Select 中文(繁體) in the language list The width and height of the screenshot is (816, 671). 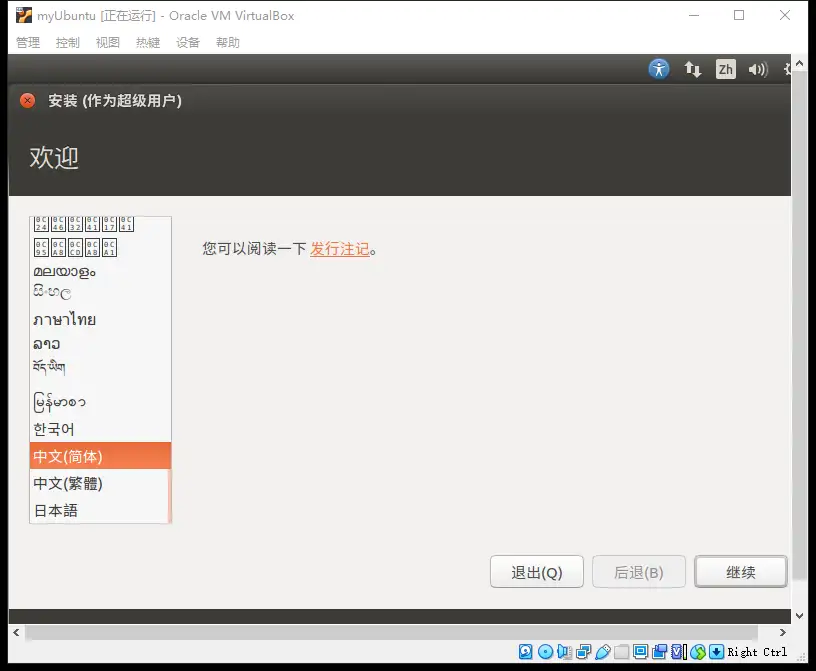coord(68,484)
